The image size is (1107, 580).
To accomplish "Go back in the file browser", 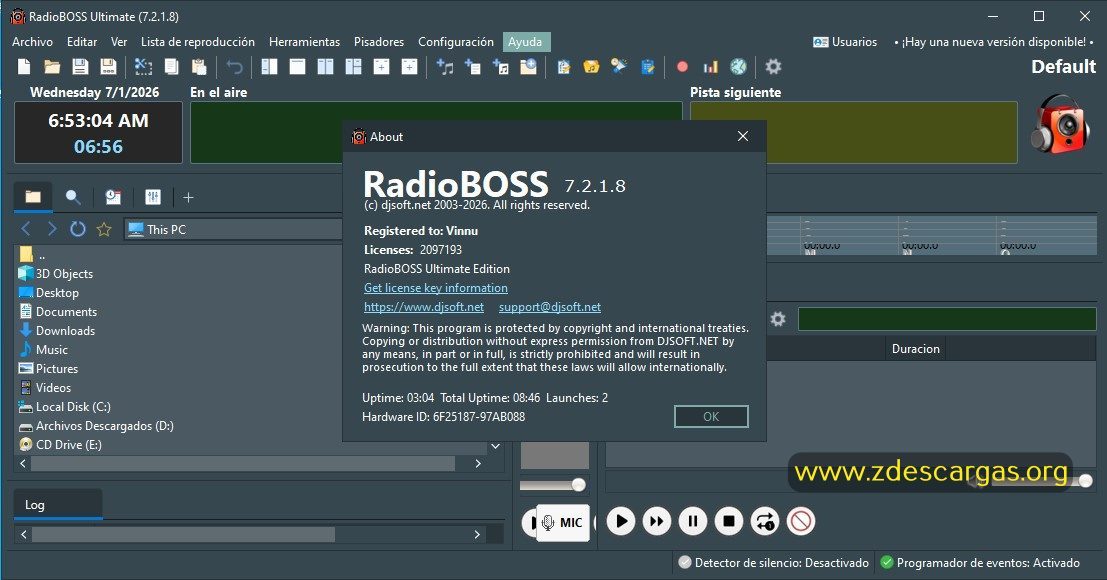I will click(x=26, y=229).
